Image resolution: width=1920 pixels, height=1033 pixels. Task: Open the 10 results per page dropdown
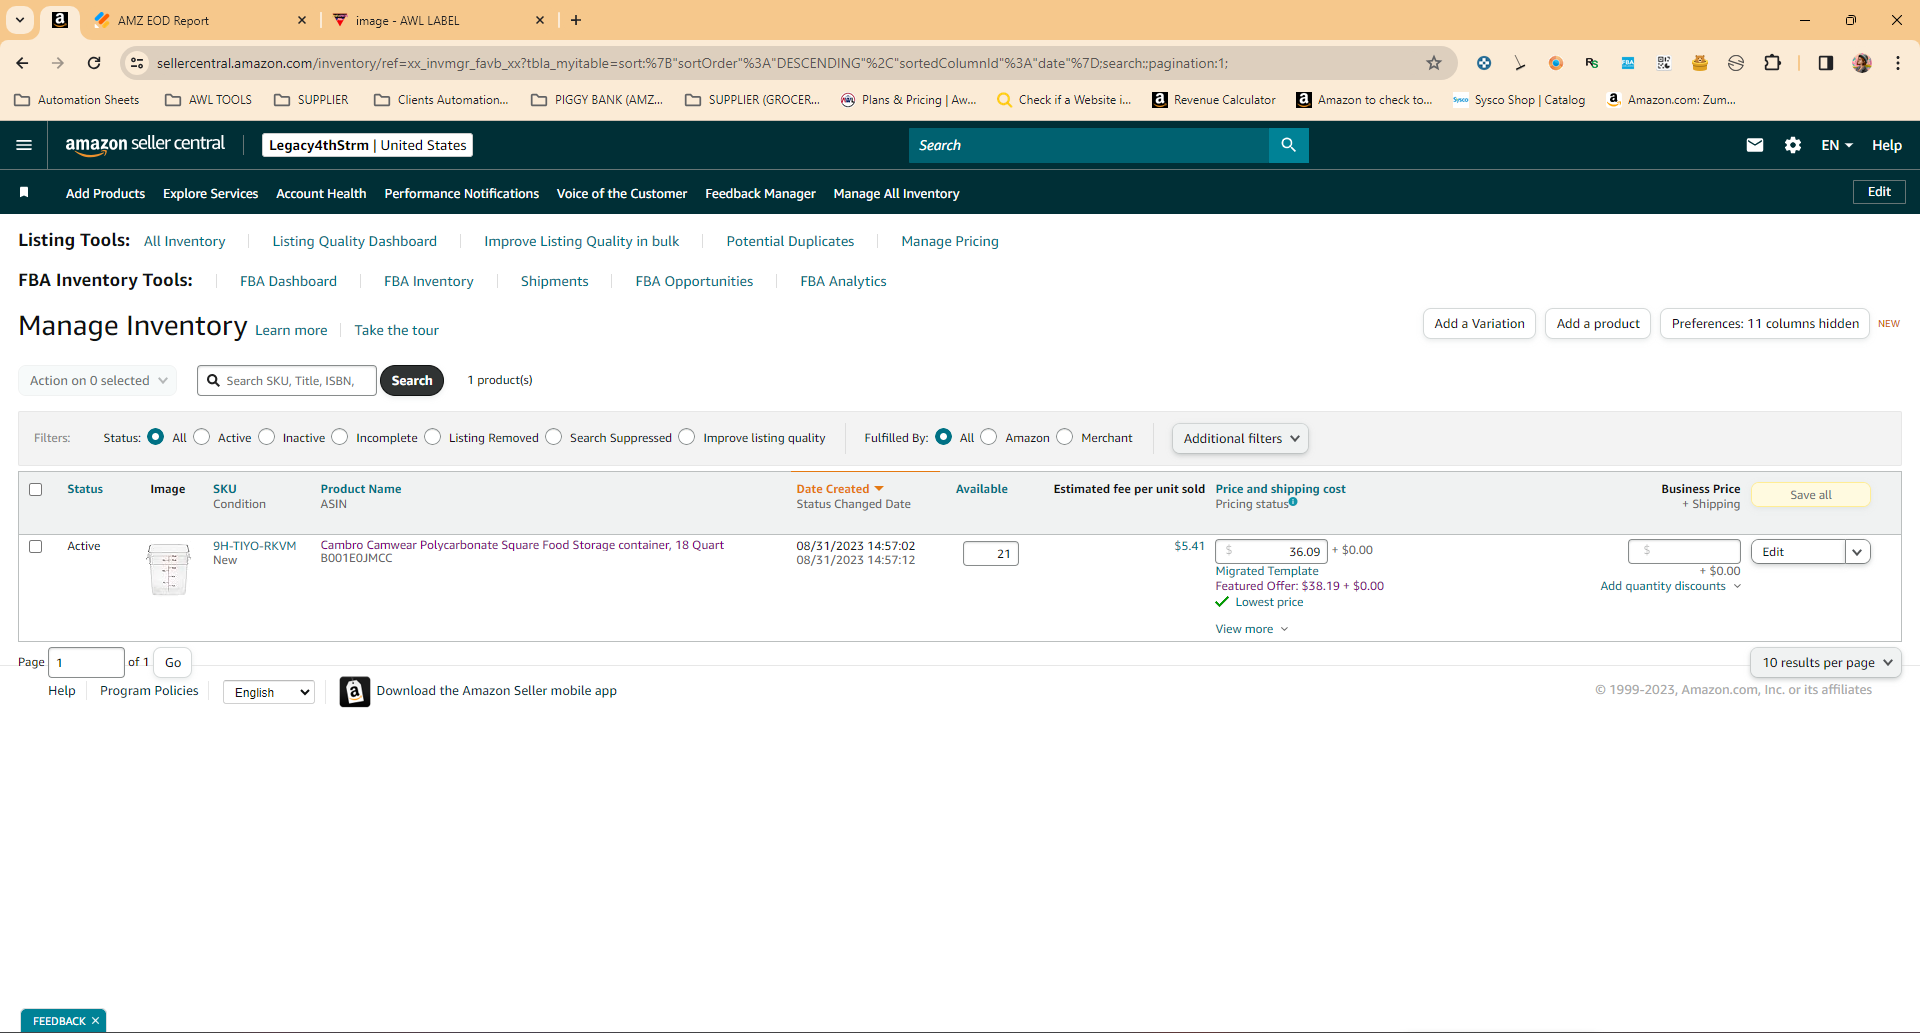[x=1826, y=662]
